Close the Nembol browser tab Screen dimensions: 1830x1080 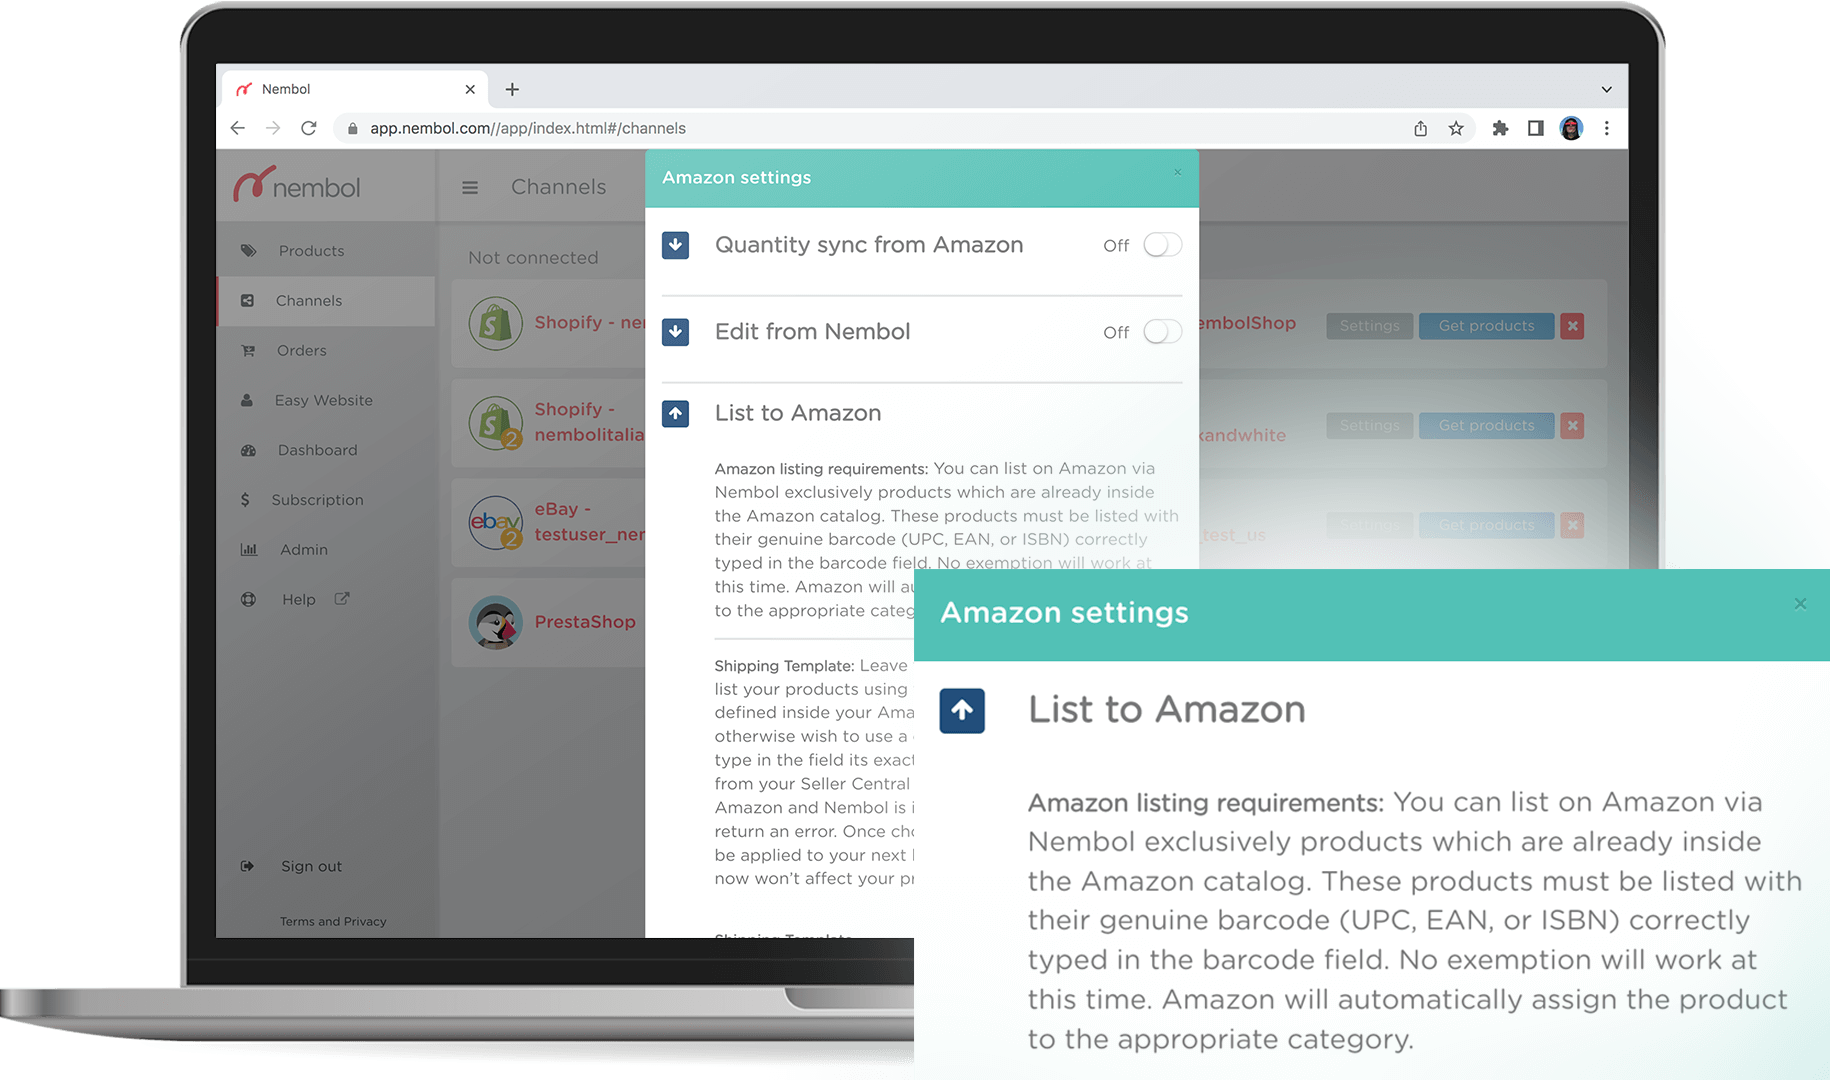(x=470, y=89)
